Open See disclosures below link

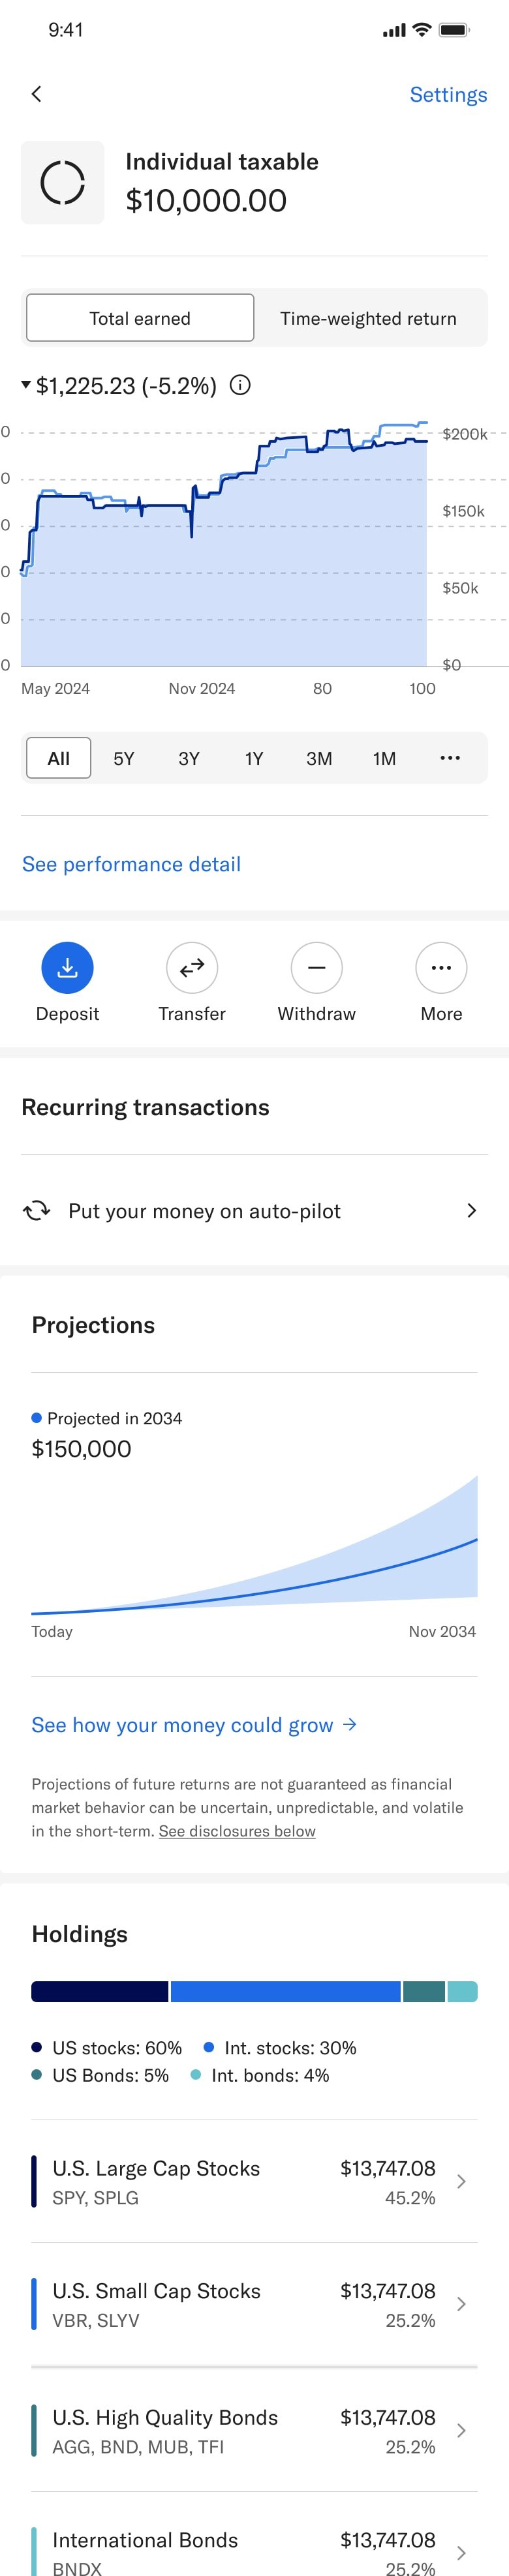(237, 1831)
